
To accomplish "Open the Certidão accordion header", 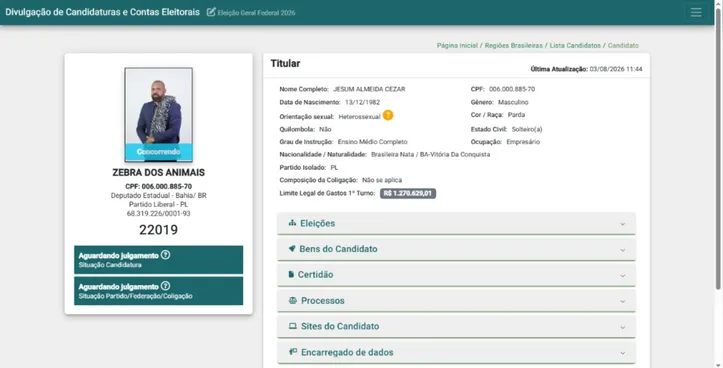I will pyautogui.click(x=456, y=275).
